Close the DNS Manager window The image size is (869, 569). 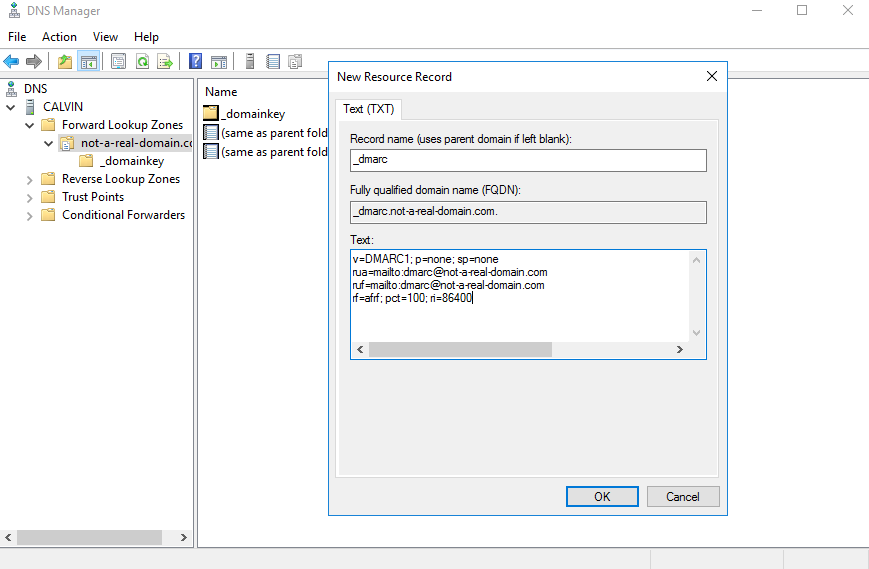pyautogui.click(x=848, y=10)
